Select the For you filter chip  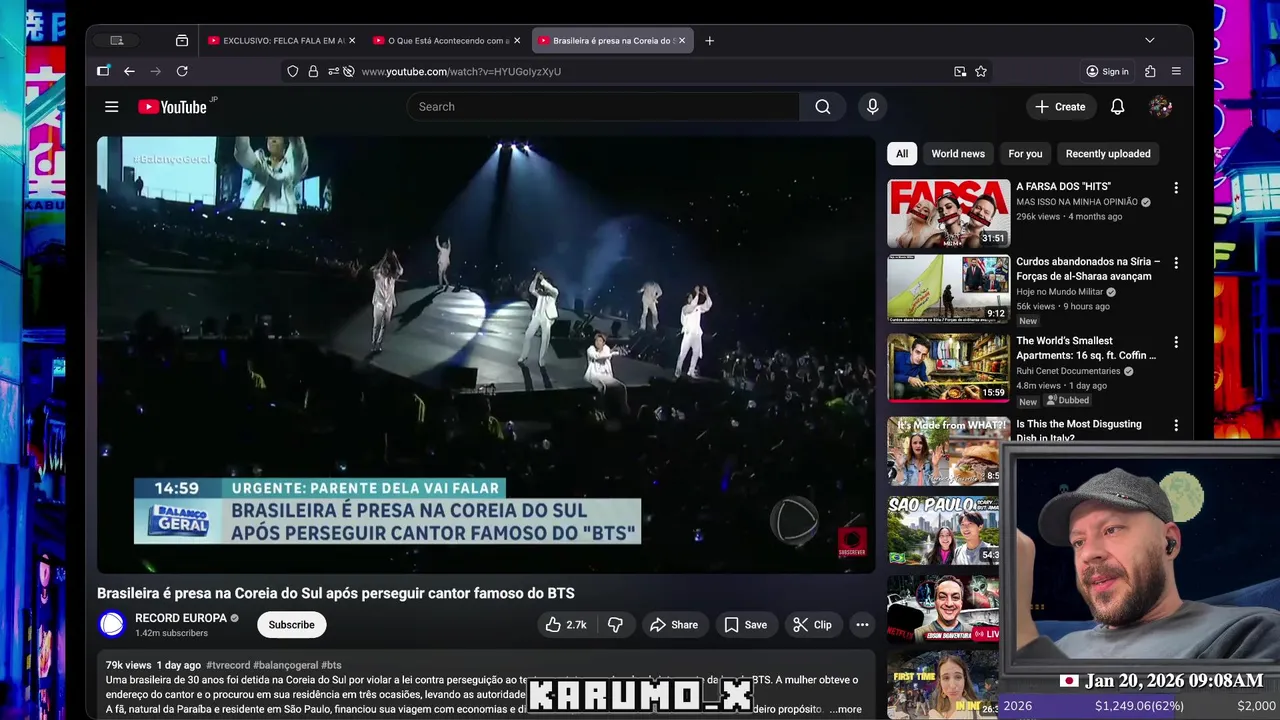click(x=1025, y=154)
